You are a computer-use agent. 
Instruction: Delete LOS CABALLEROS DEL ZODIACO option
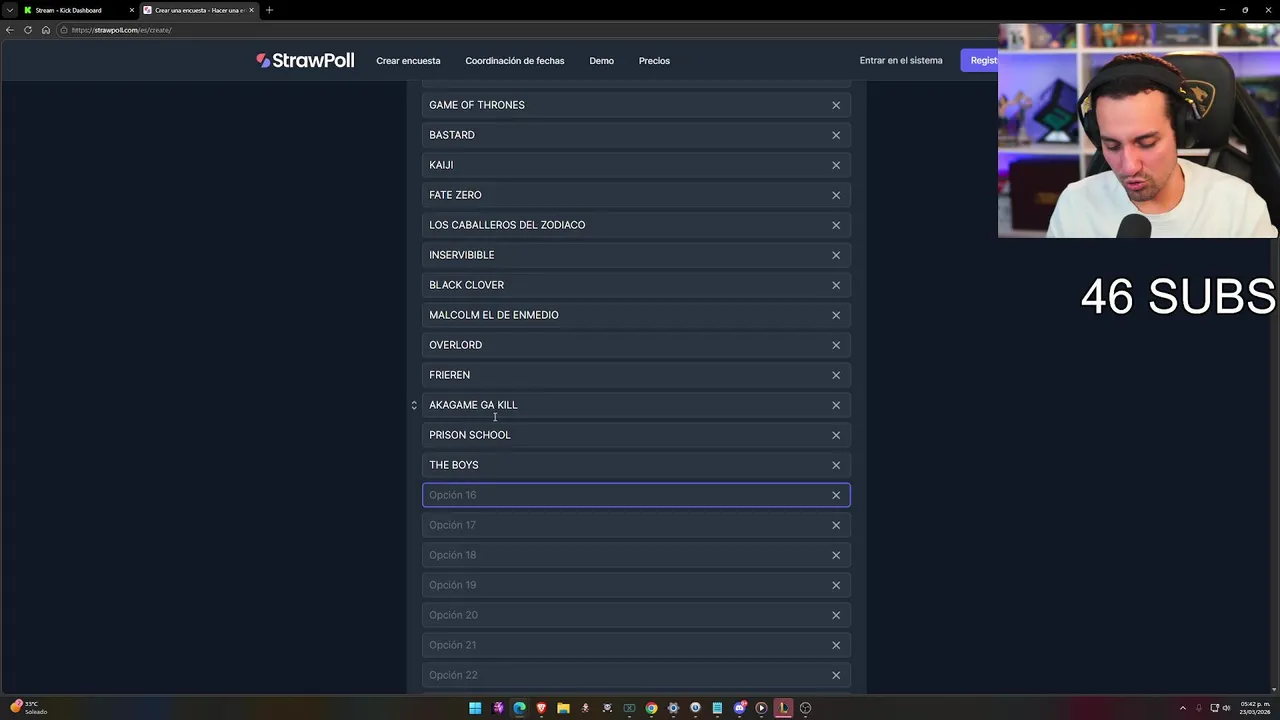pos(836,225)
